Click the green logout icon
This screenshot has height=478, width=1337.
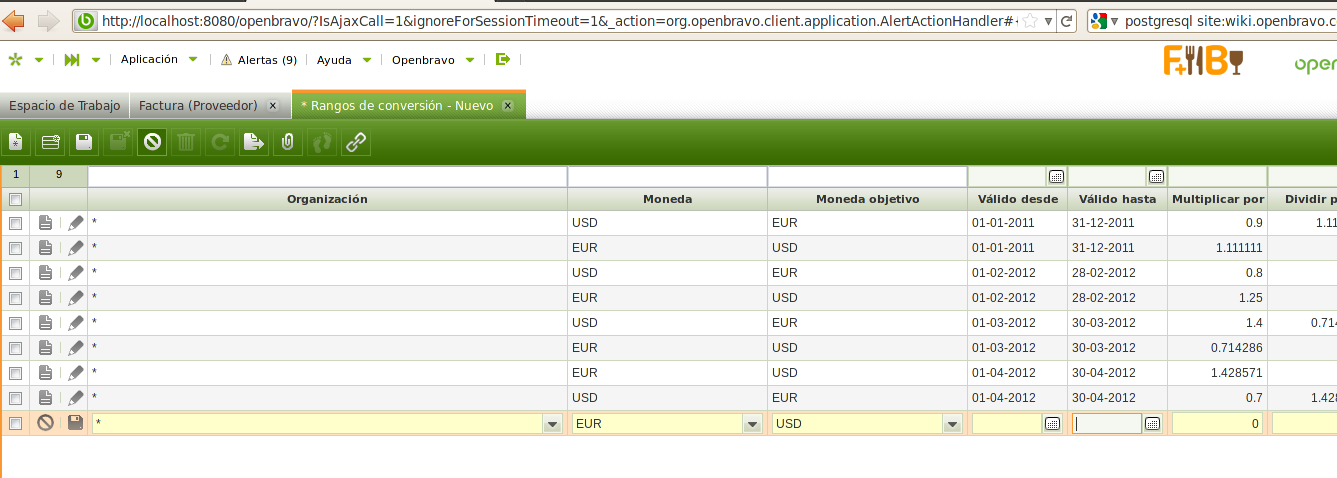click(x=503, y=60)
